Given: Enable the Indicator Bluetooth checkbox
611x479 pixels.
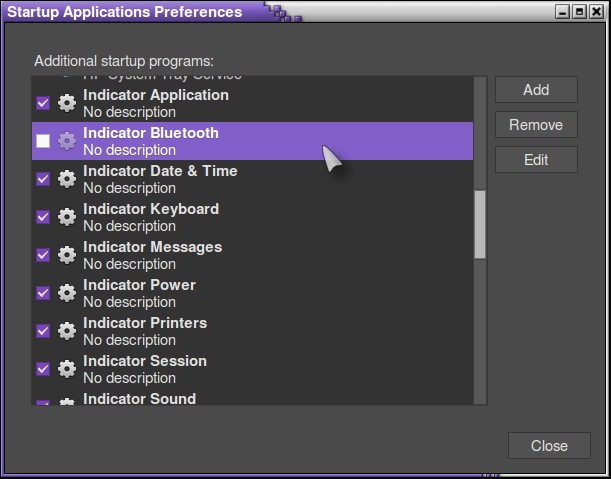Looking at the screenshot, I should 43,141.
